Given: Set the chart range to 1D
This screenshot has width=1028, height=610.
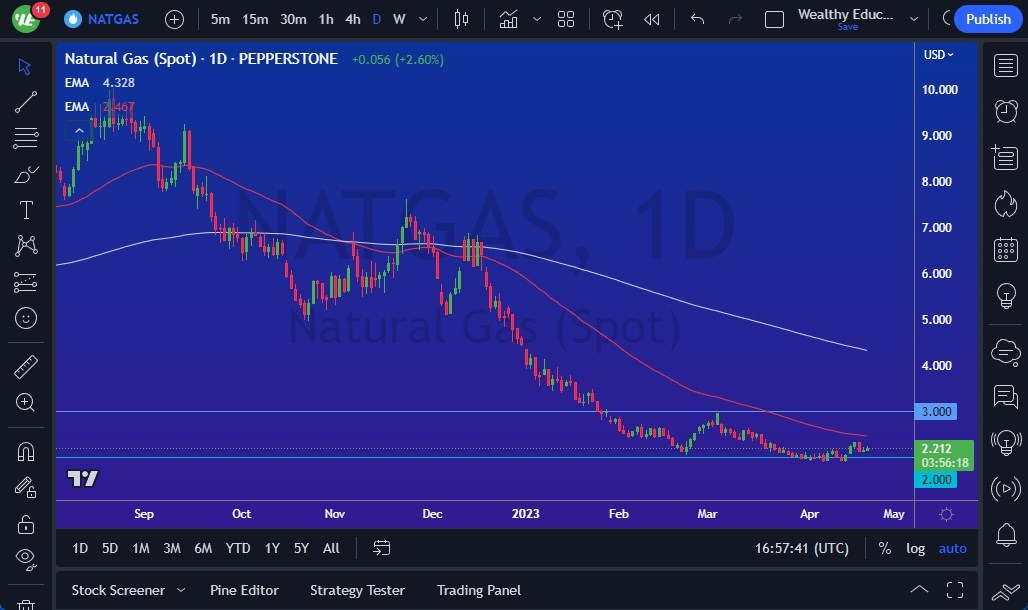Looking at the screenshot, I should [x=80, y=548].
